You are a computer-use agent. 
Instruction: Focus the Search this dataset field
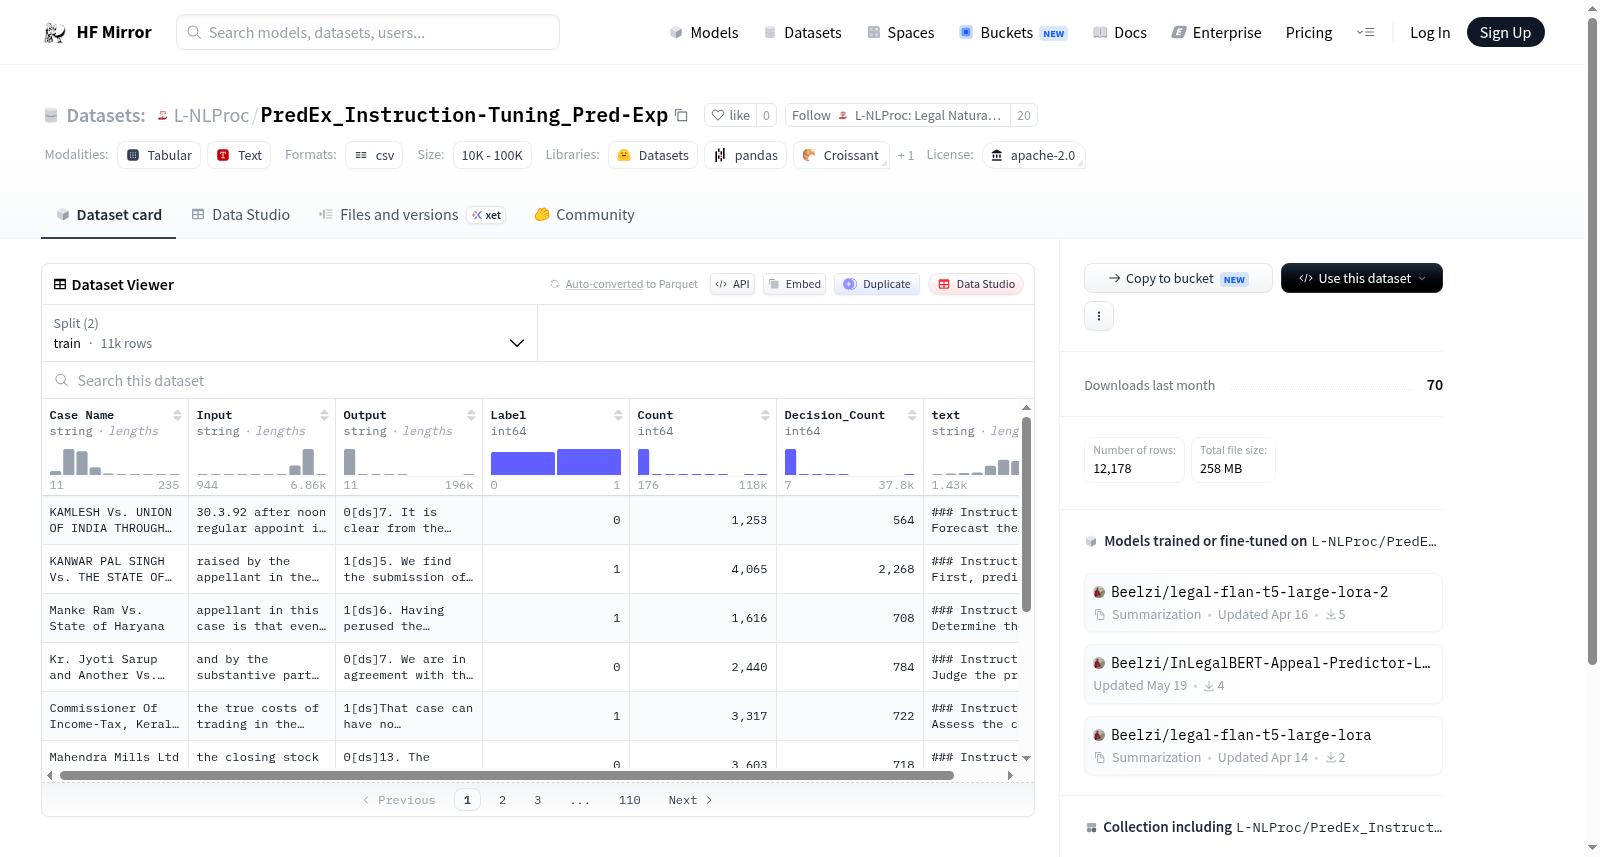point(538,381)
